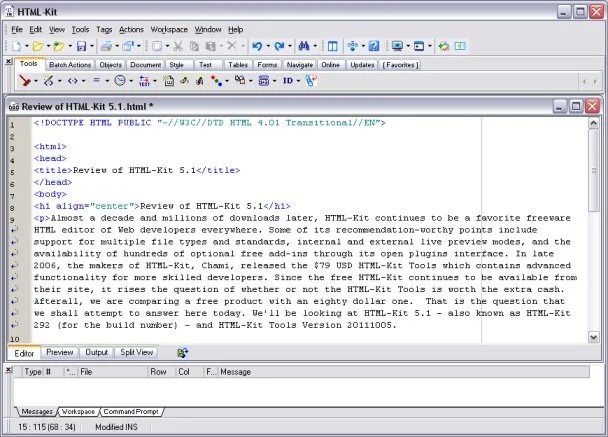Open the dropdown next to the red Tidy brush
This screenshot has width=608, height=437.
tap(36, 81)
